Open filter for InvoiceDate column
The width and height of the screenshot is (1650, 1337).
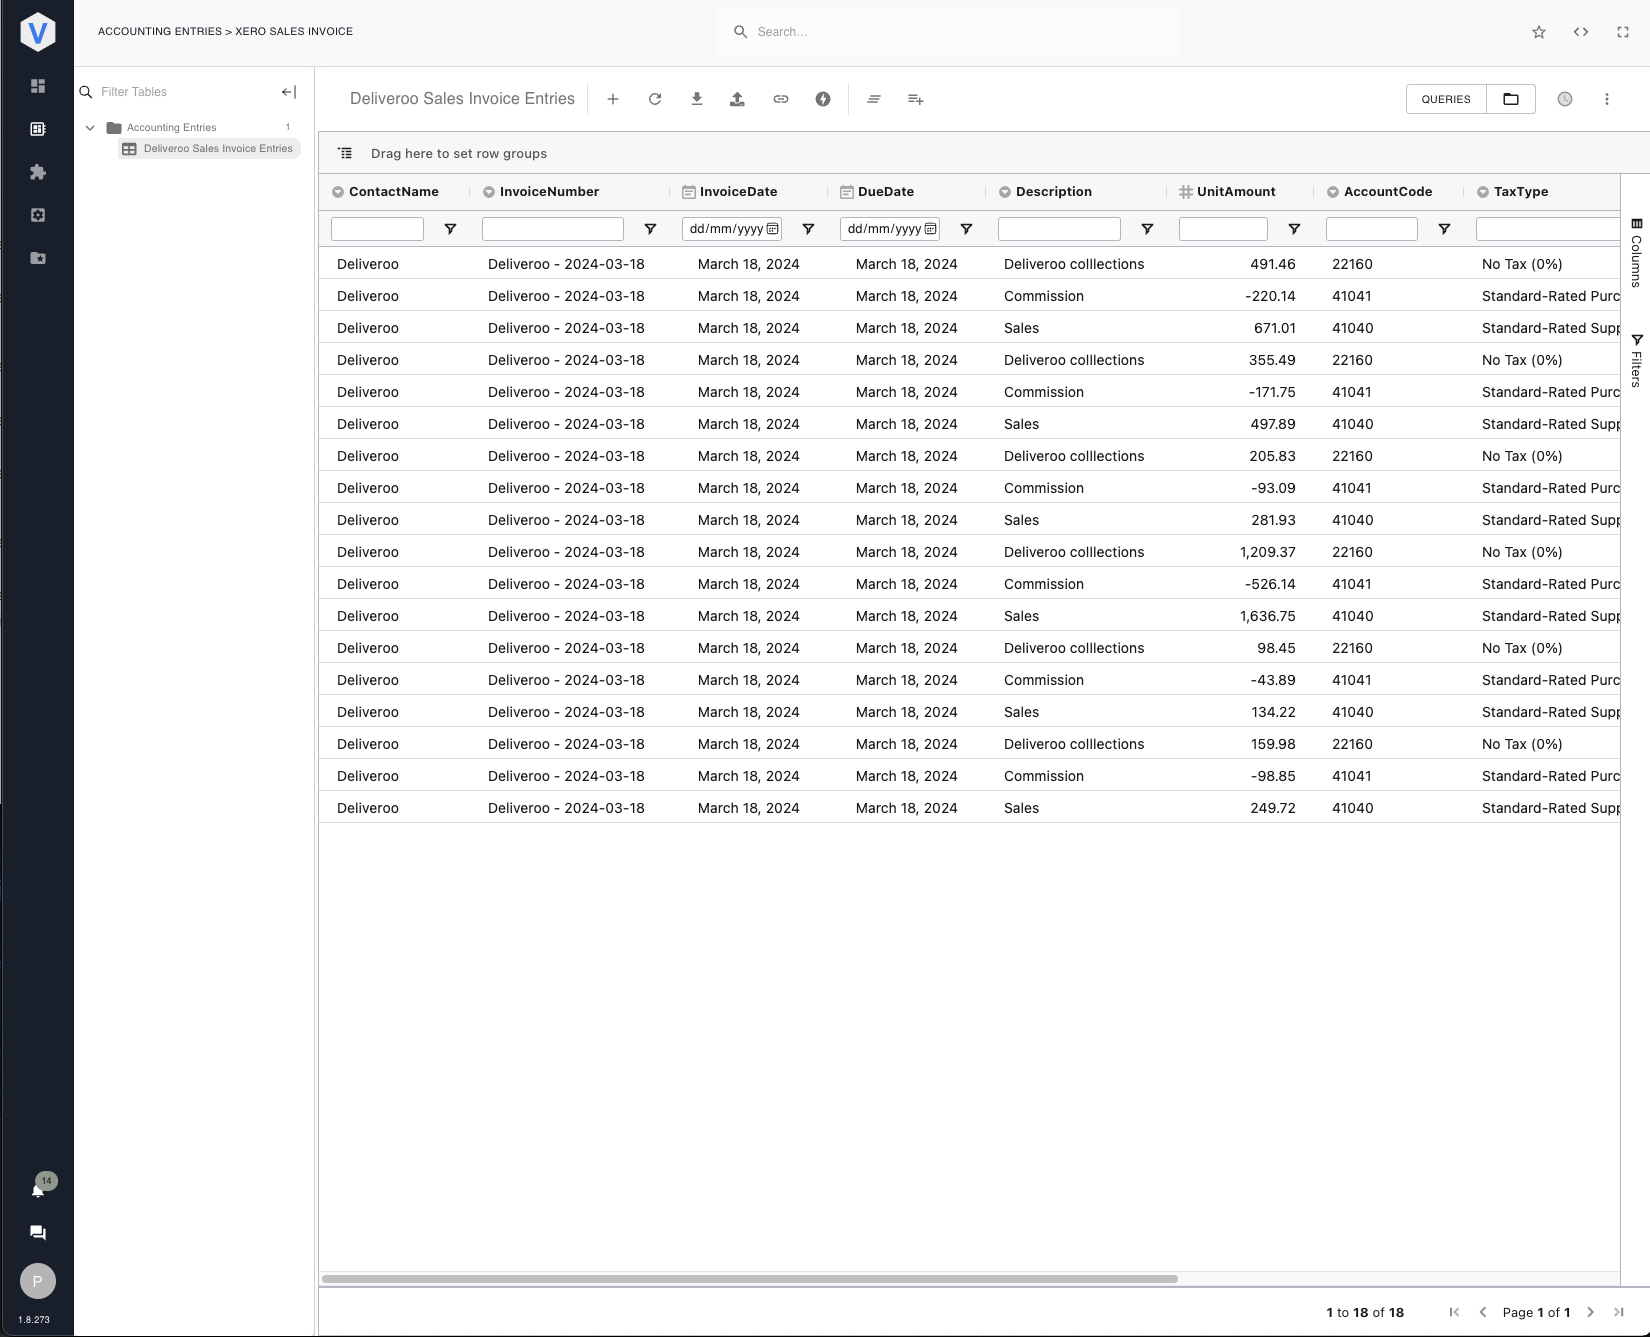click(x=808, y=229)
